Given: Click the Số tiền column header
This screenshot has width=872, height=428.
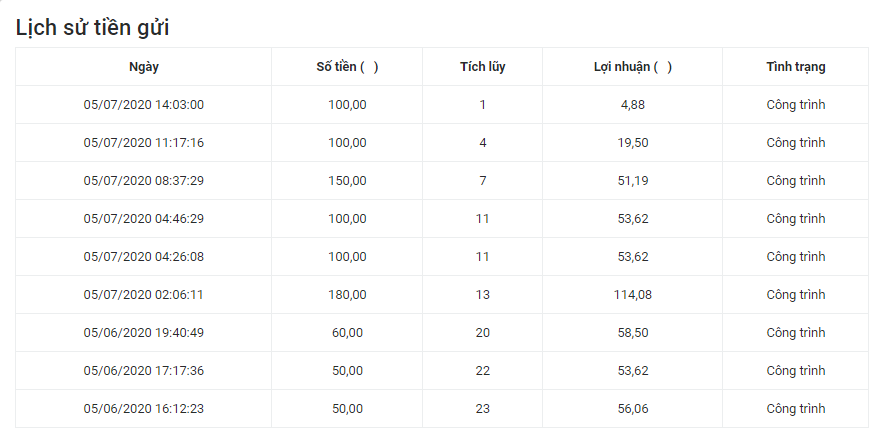Looking at the screenshot, I should (x=347, y=67).
